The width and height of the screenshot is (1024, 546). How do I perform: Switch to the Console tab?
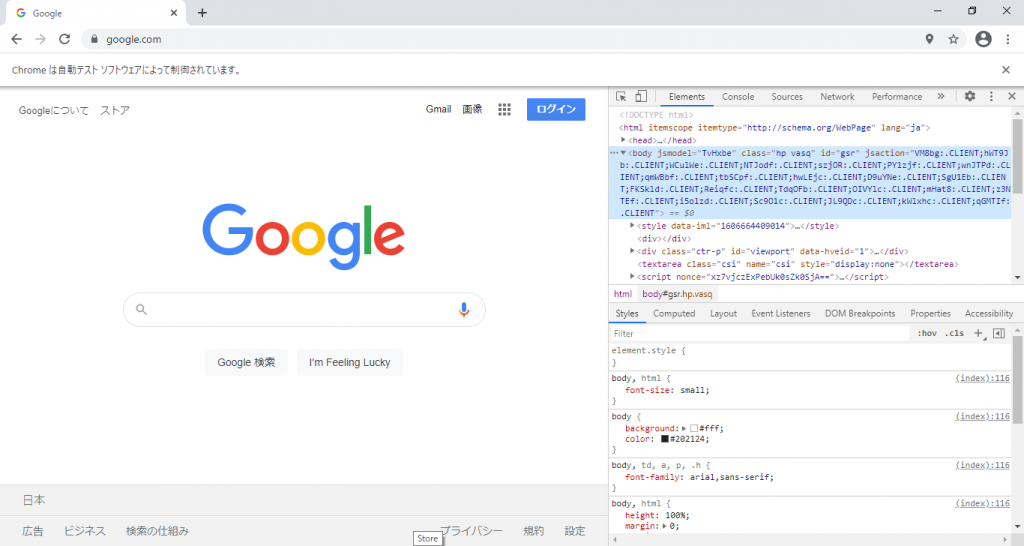(x=738, y=97)
